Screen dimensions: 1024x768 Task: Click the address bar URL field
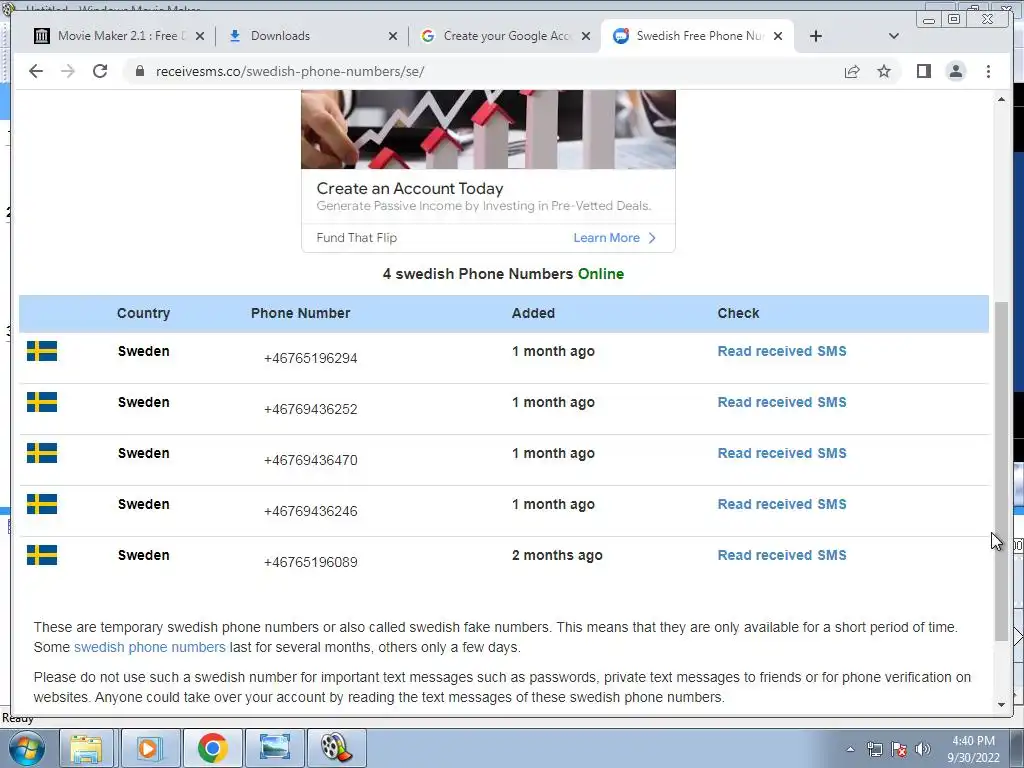point(483,71)
